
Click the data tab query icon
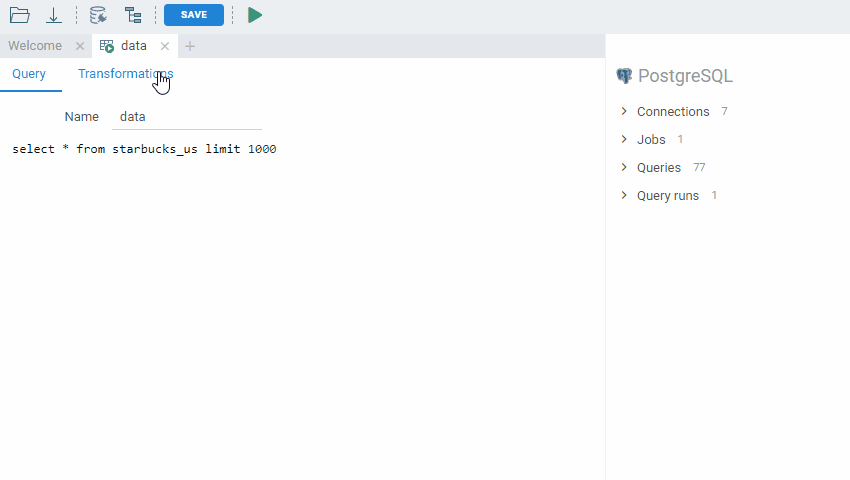107,46
